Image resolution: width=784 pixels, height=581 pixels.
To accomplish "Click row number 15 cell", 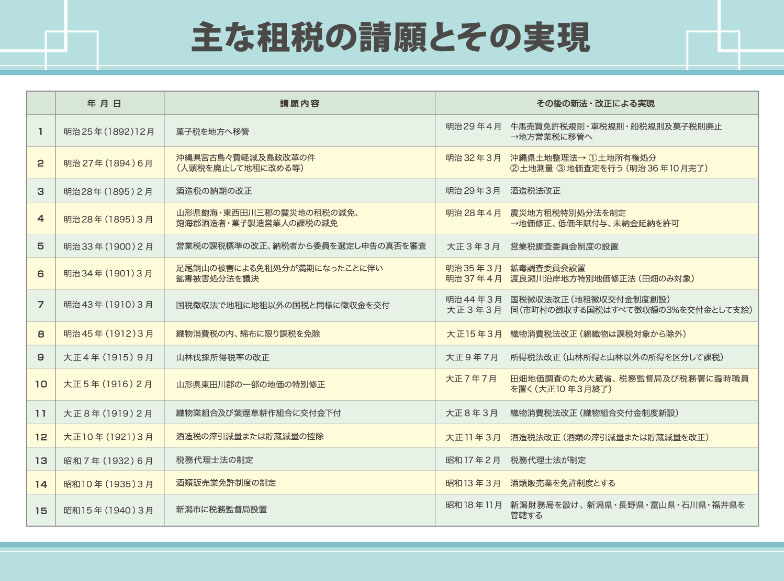I will [x=41, y=509].
